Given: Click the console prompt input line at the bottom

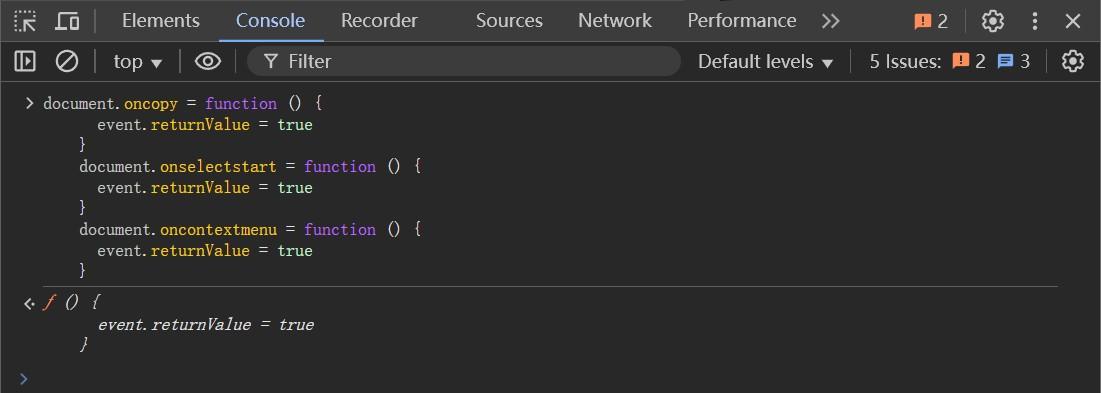Looking at the screenshot, I should coord(550,380).
